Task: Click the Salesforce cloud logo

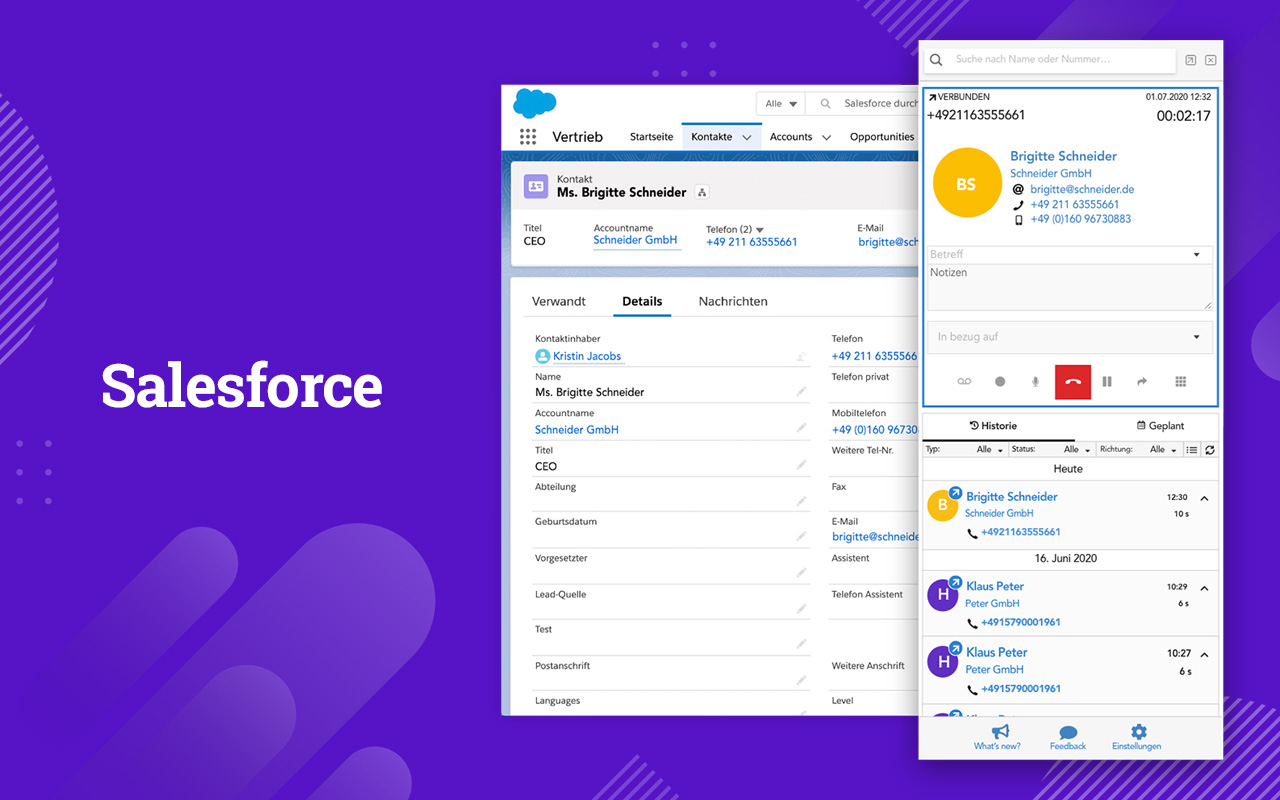Action: (535, 103)
